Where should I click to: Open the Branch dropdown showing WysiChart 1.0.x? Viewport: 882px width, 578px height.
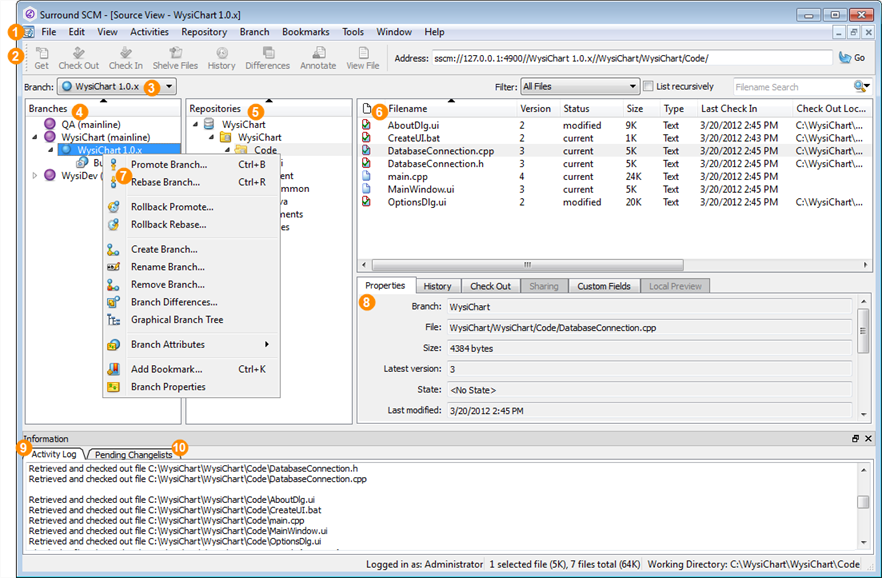116,87
